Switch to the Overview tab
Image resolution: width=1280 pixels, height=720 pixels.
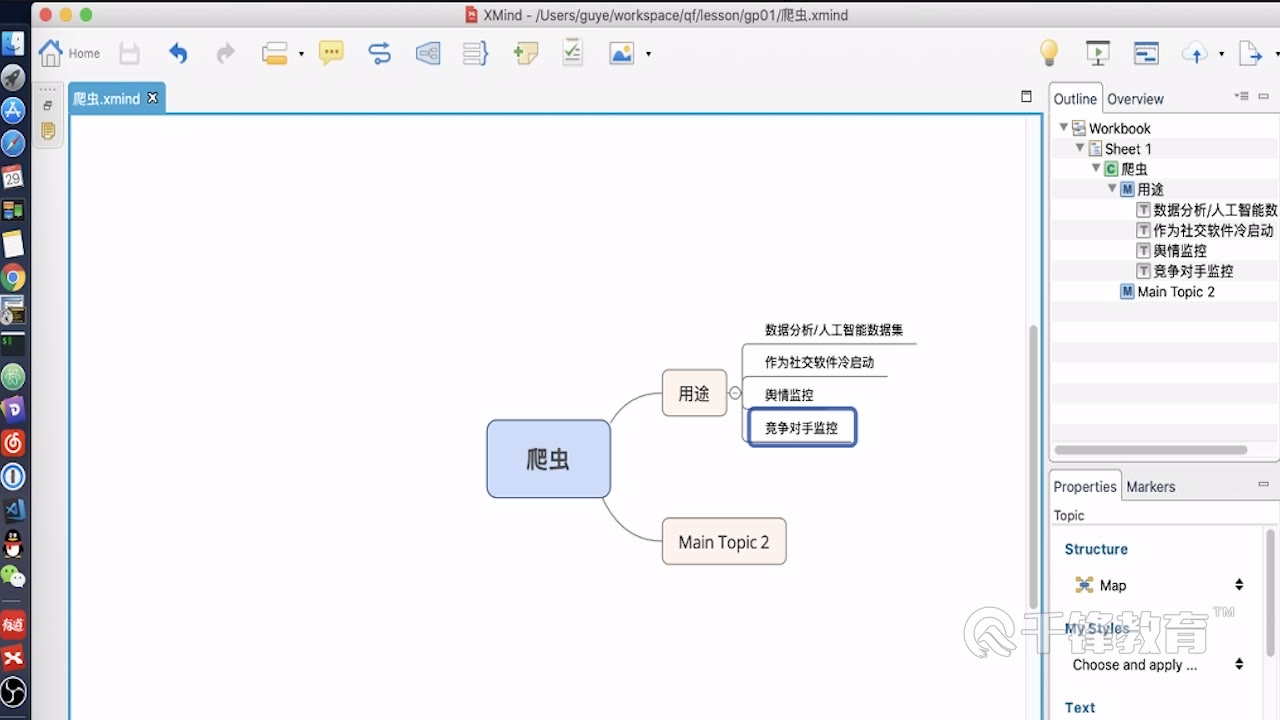(x=1135, y=99)
